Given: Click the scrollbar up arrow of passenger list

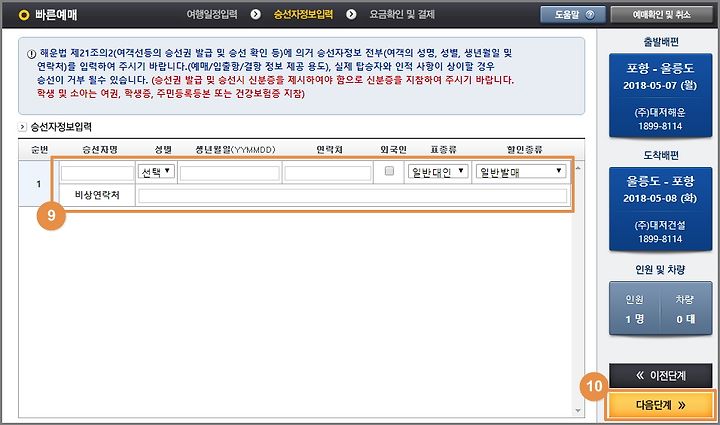Looking at the screenshot, I should coord(578,168).
